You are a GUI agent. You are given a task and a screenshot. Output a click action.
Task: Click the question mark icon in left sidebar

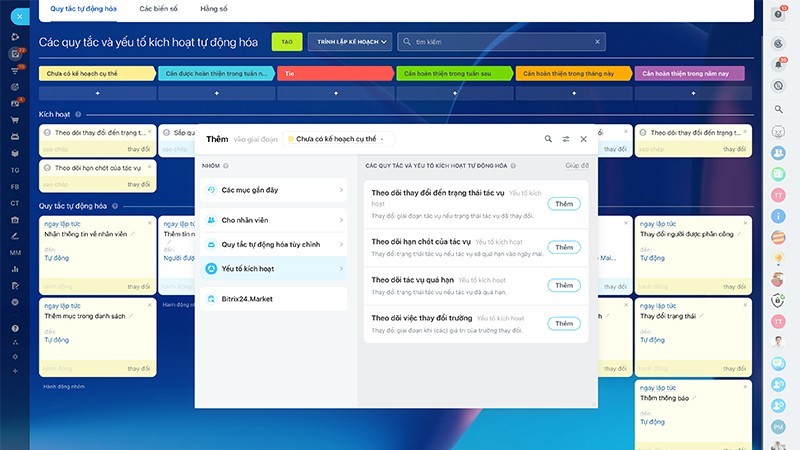point(15,329)
